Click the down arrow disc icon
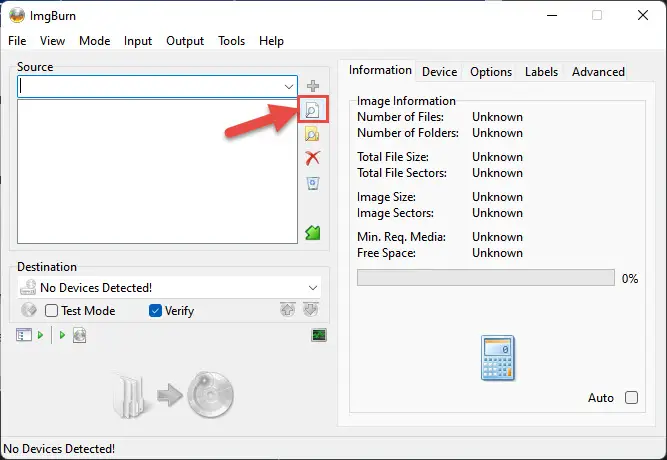Screen dimensions: 667x460 tap(311, 309)
